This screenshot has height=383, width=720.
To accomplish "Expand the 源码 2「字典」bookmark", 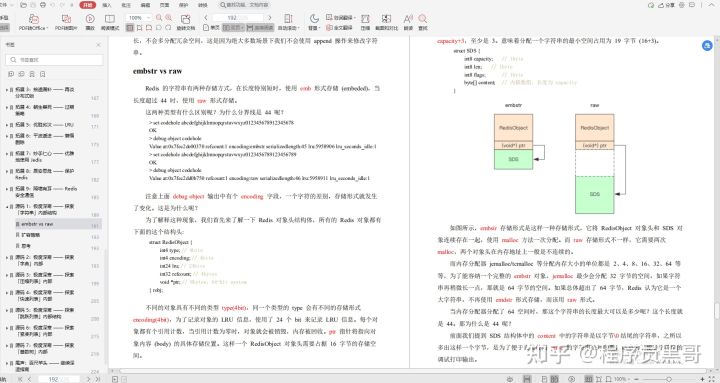I will (6, 258).
